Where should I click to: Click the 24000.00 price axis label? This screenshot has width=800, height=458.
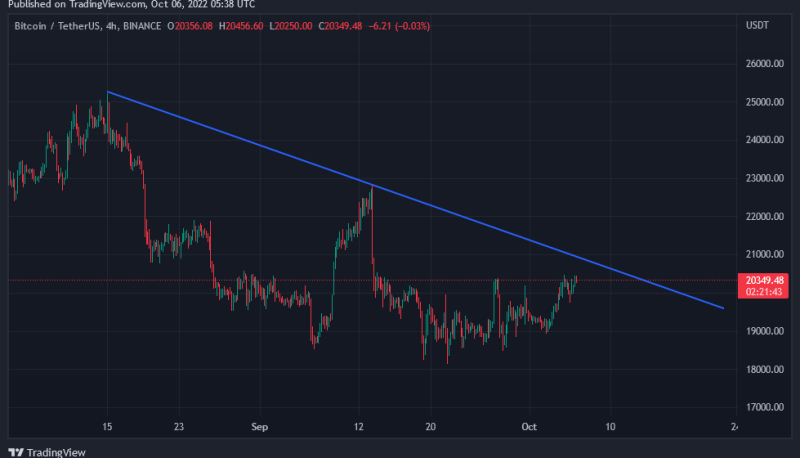click(764, 140)
